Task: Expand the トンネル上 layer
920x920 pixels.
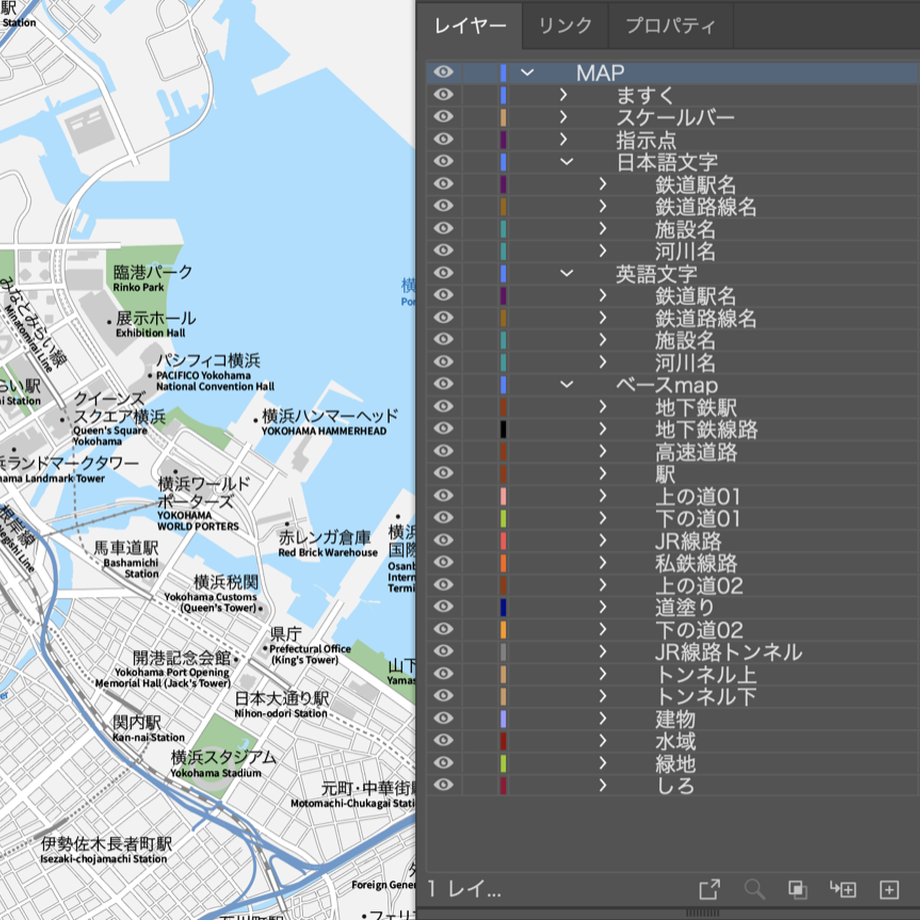Action: point(603,674)
